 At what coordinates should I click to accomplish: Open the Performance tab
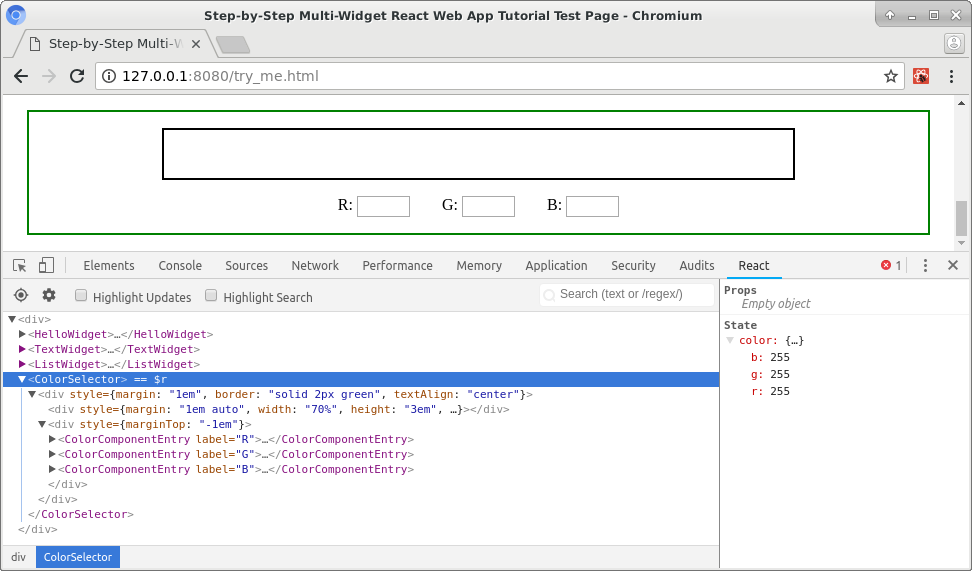[x=397, y=265]
